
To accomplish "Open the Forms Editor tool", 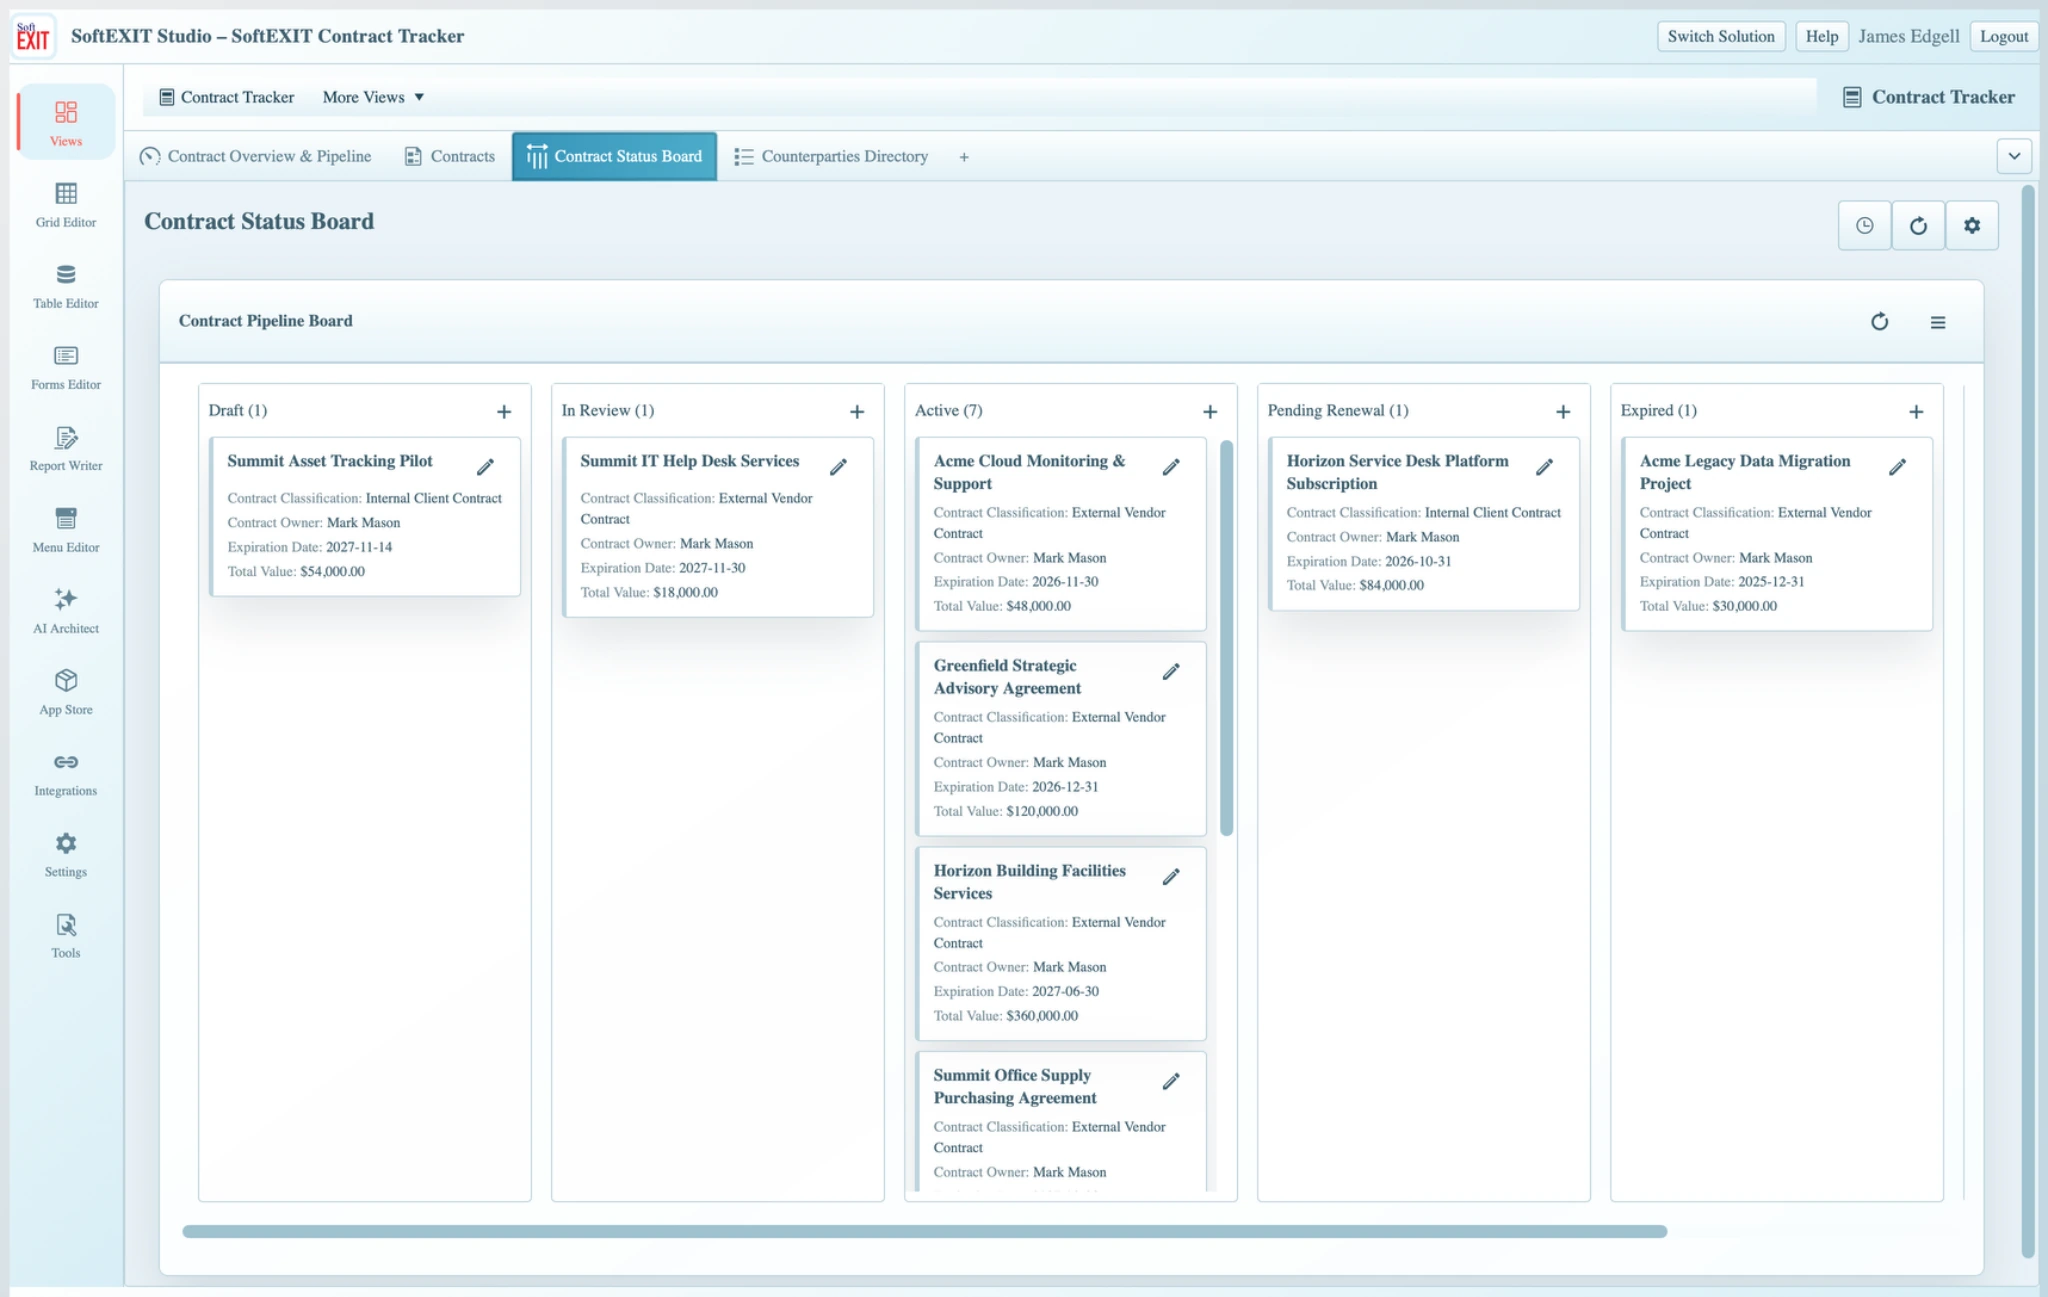I will click(66, 368).
